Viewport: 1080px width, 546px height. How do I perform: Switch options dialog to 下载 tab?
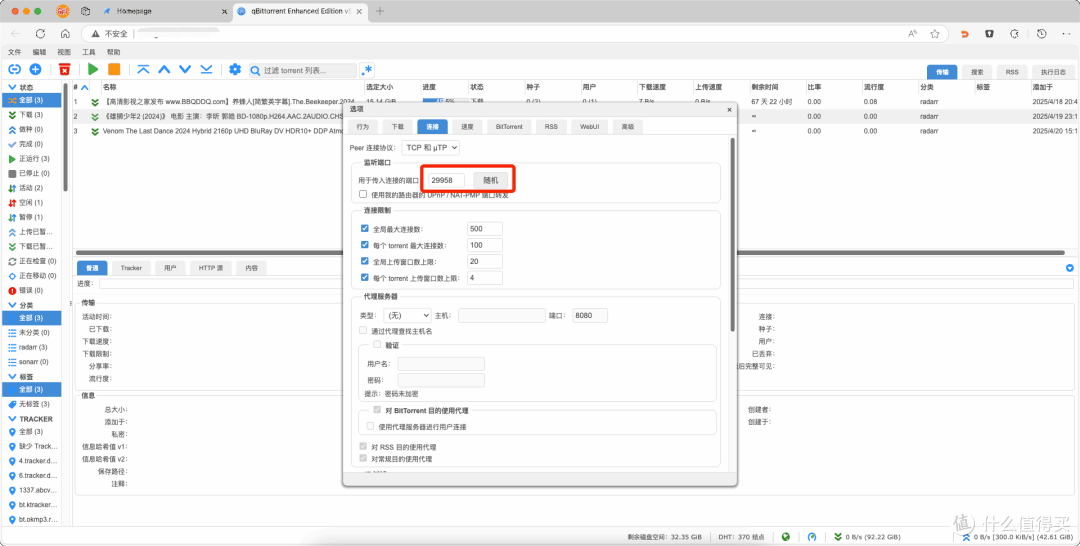(x=397, y=127)
